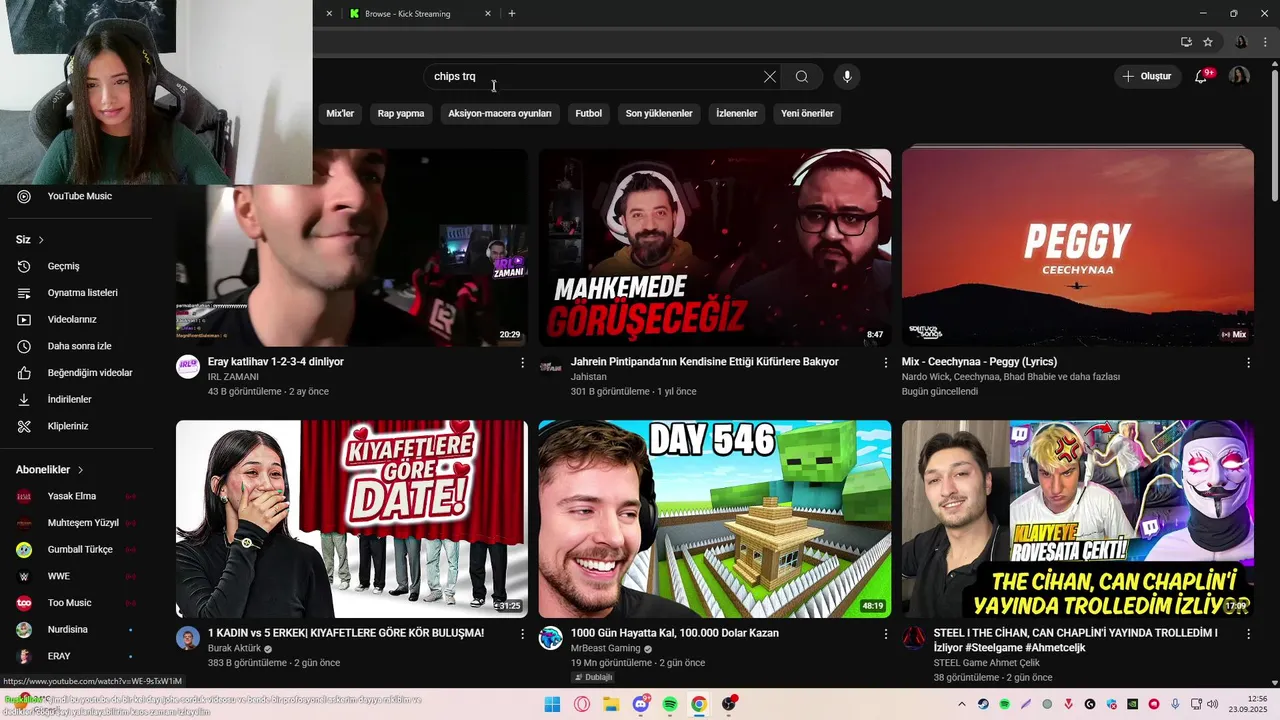The height and width of the screenshot is (720, 1280).
Task: Open the Geçmiş history icon
Action: pyautogui.click(x=24, y=266)
